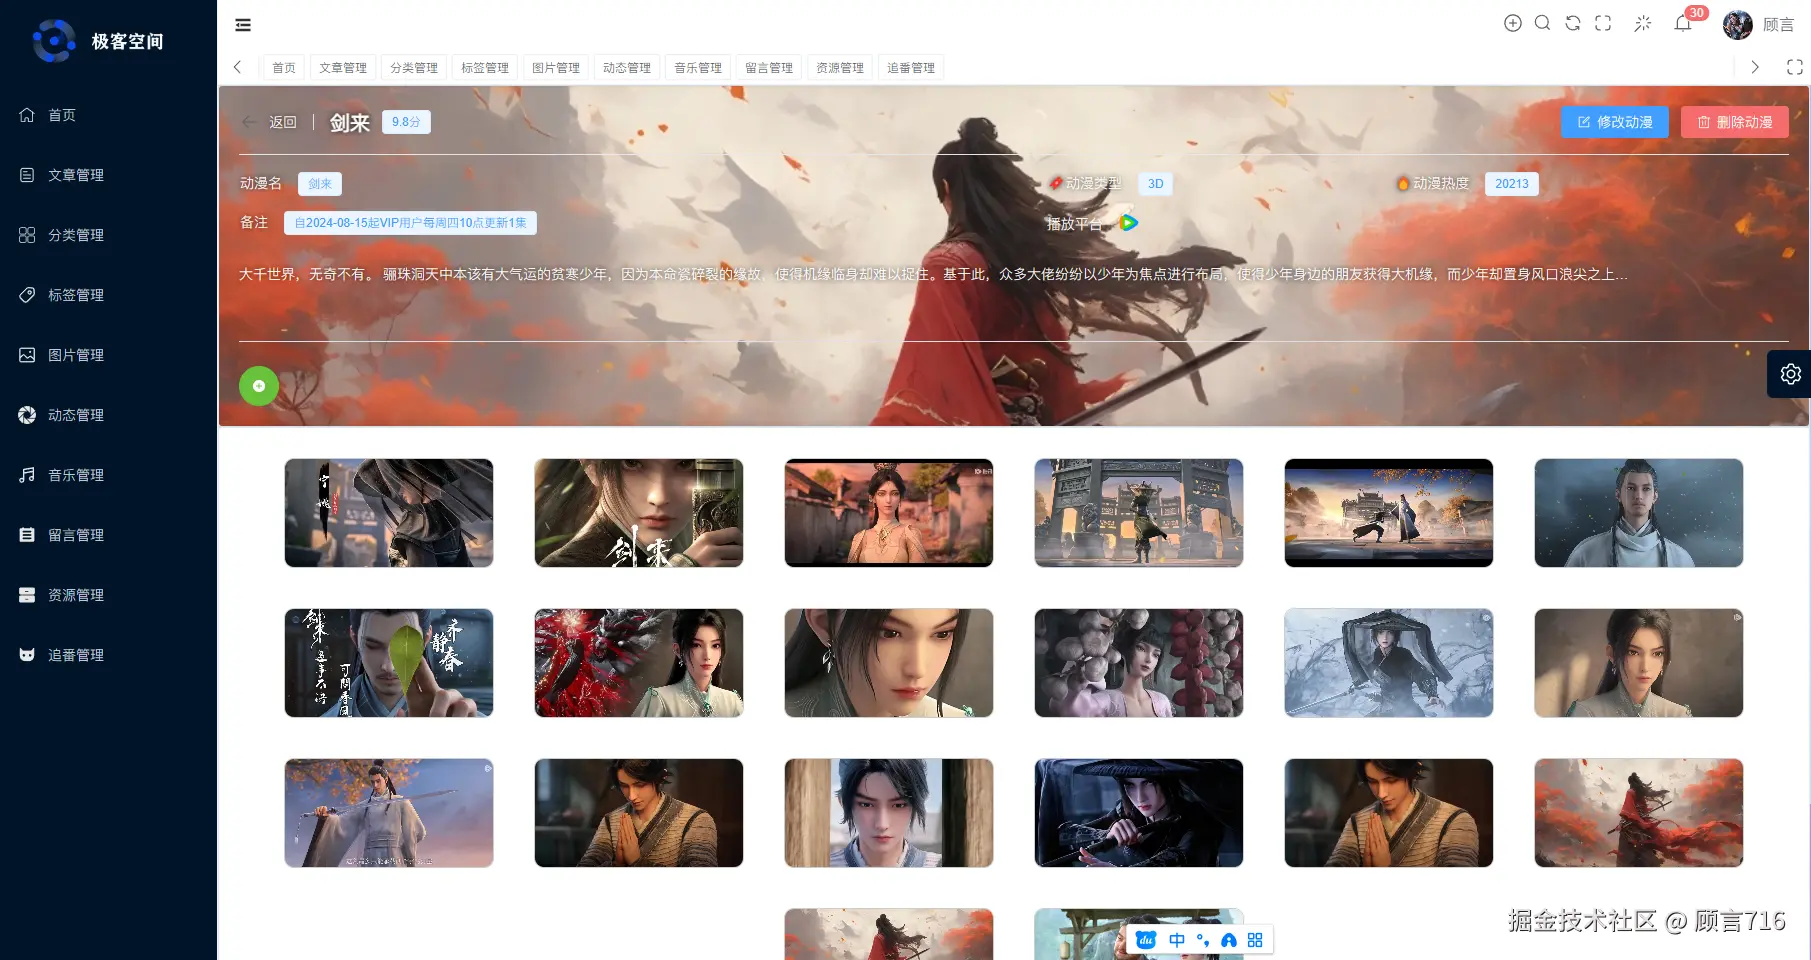Enter fullscreen using the header fullscreen icon
1811x960 pixels.
[1603, 23]
